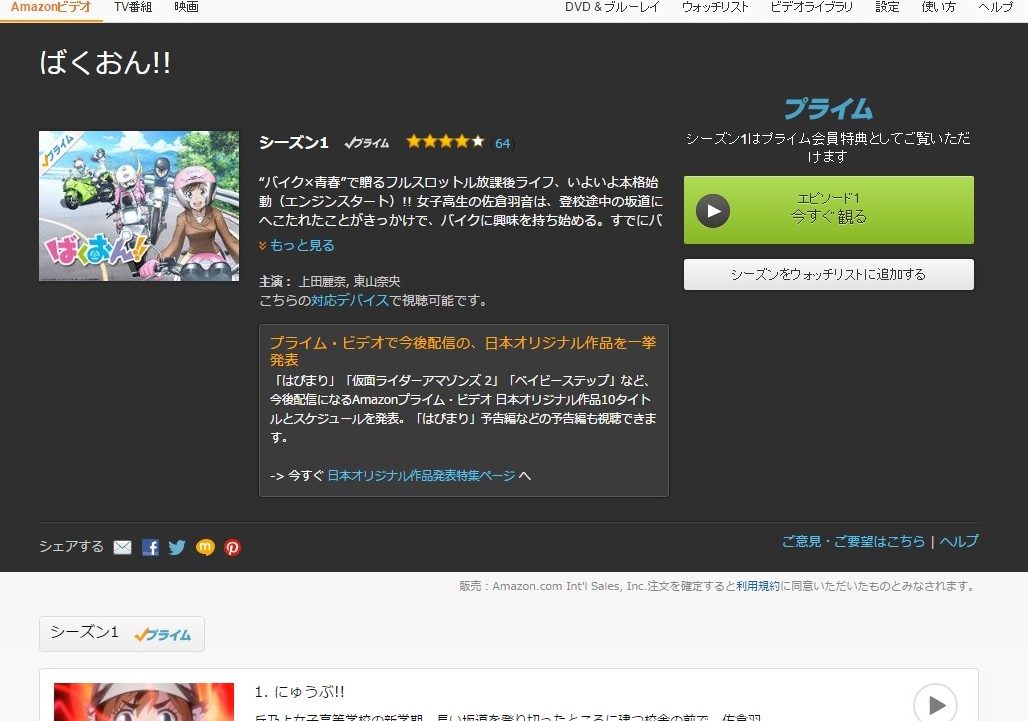
Task: Open 利用規約 terms link
Action: point(758,586)
